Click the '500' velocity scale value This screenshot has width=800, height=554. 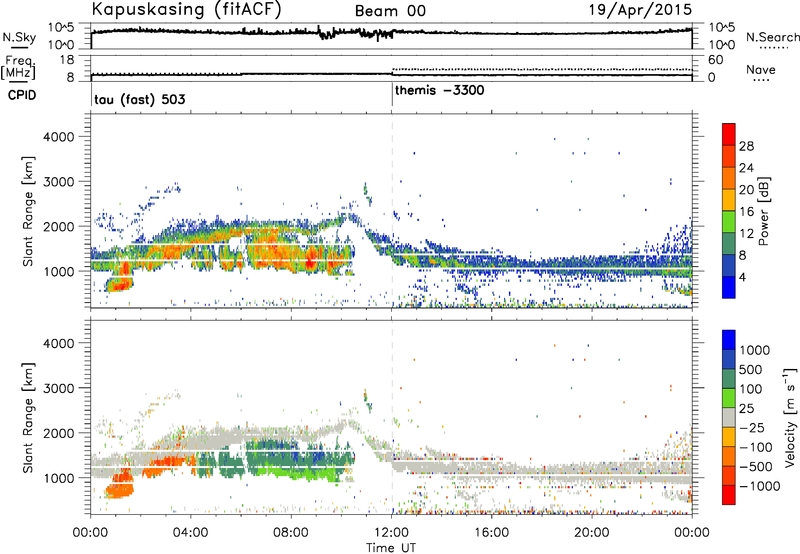click(751, 369)
